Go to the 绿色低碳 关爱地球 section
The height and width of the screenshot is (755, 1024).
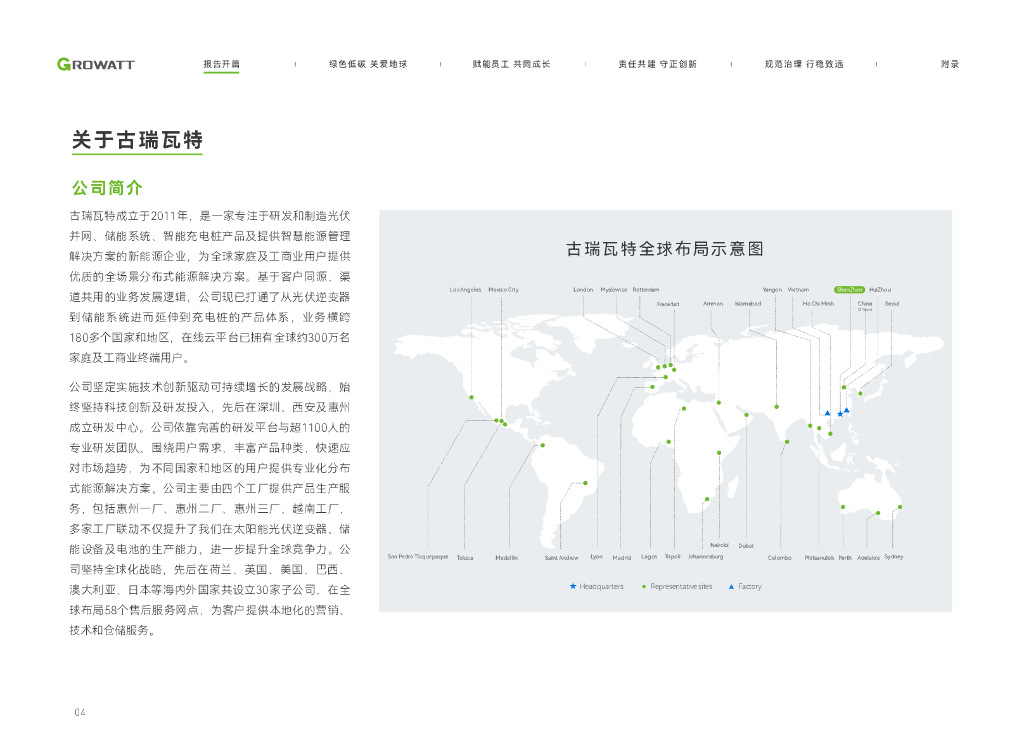(368, 64)
